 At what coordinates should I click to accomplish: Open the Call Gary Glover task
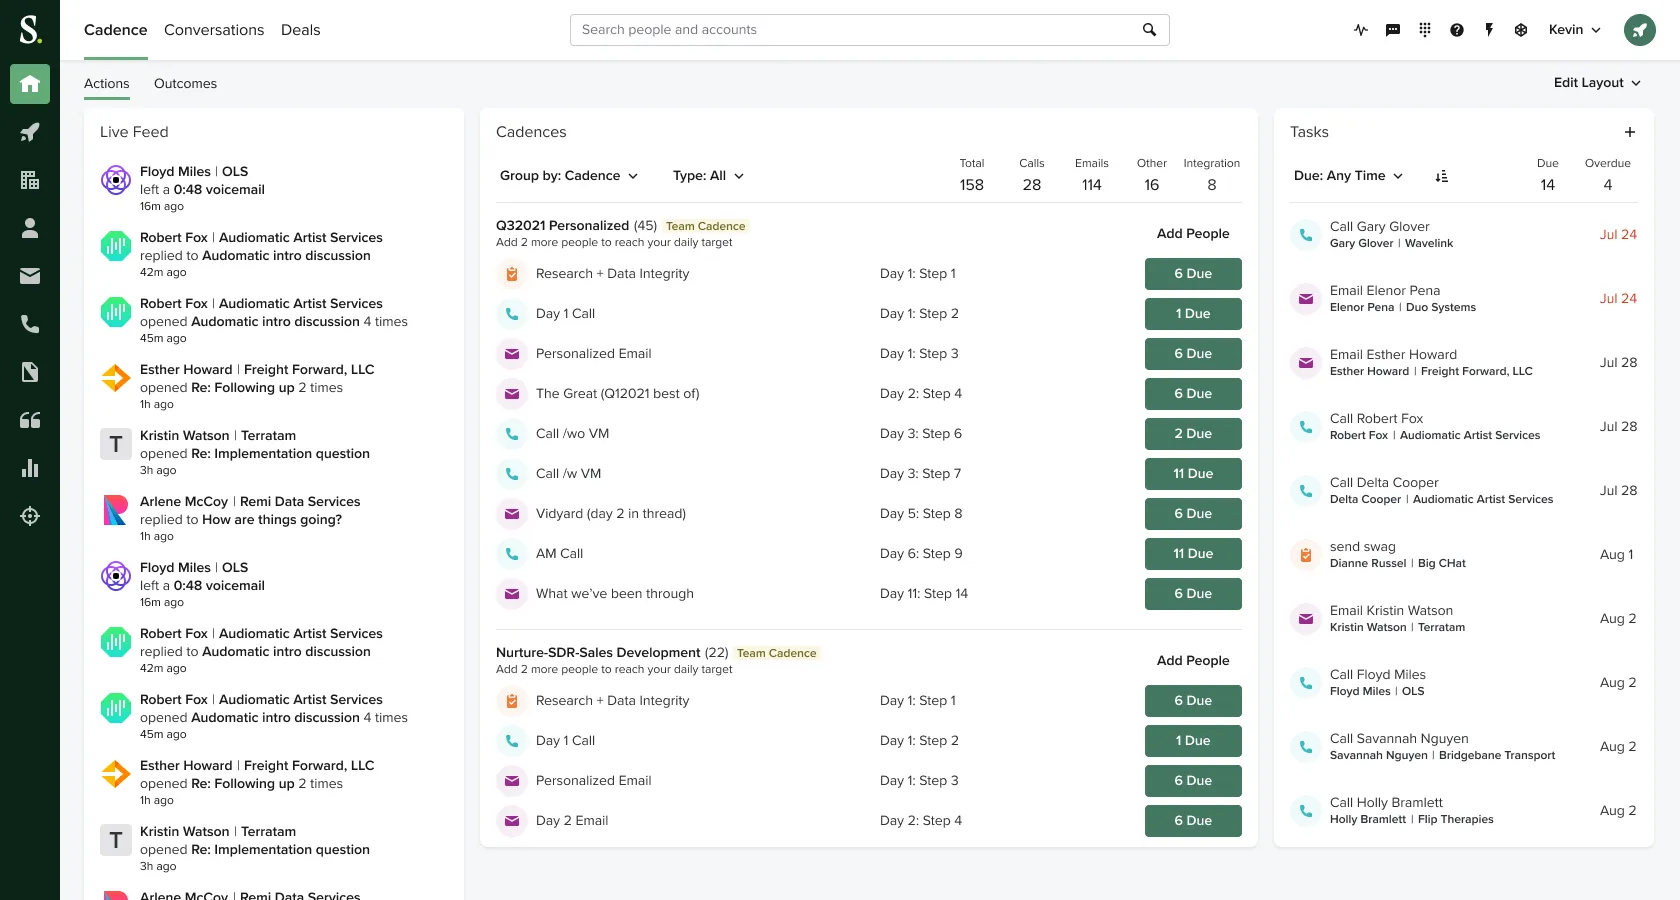pyautogui.click(x=1379, y=227)
